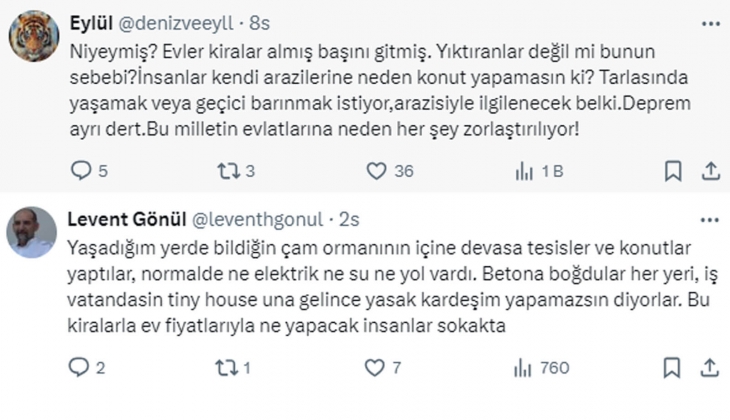730x420 pixels.
Task: Open Levent Gönül's profile photo
Action: [33, 233]
